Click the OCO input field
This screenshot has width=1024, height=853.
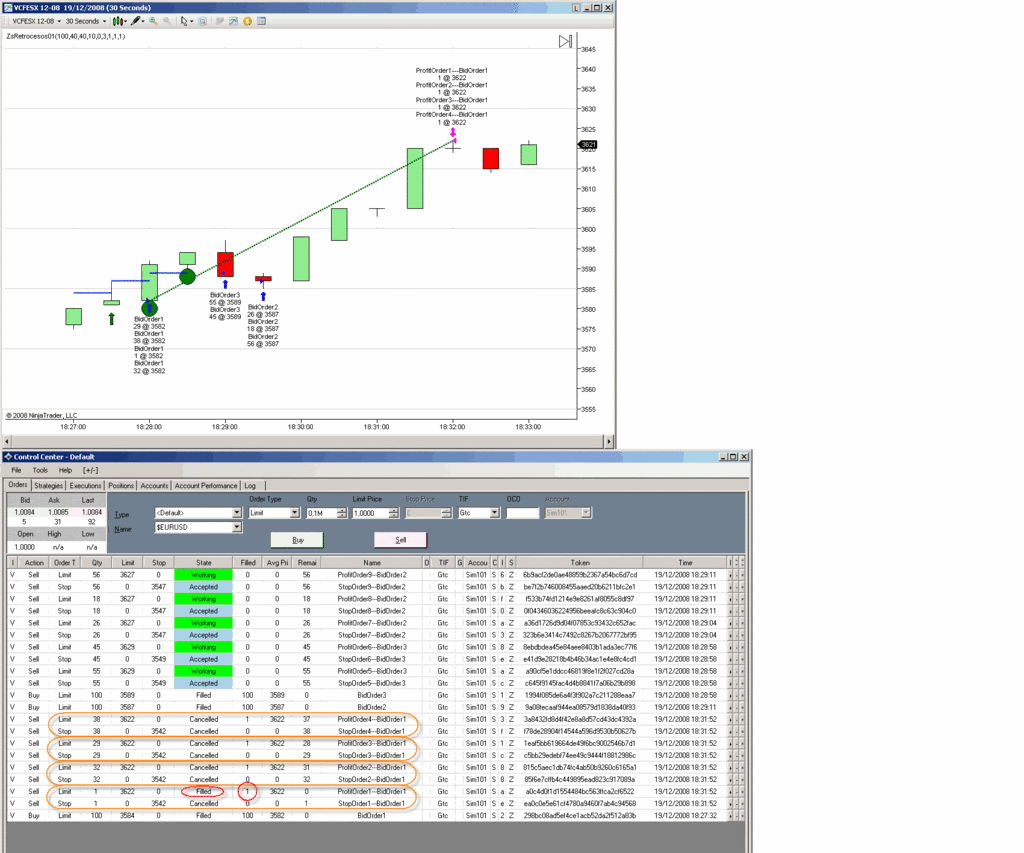pyautogui.click(x=522, y=513)
